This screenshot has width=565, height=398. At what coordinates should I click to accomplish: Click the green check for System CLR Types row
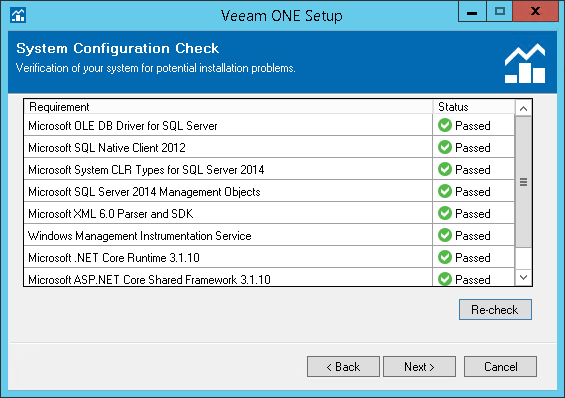pos(445,169)
